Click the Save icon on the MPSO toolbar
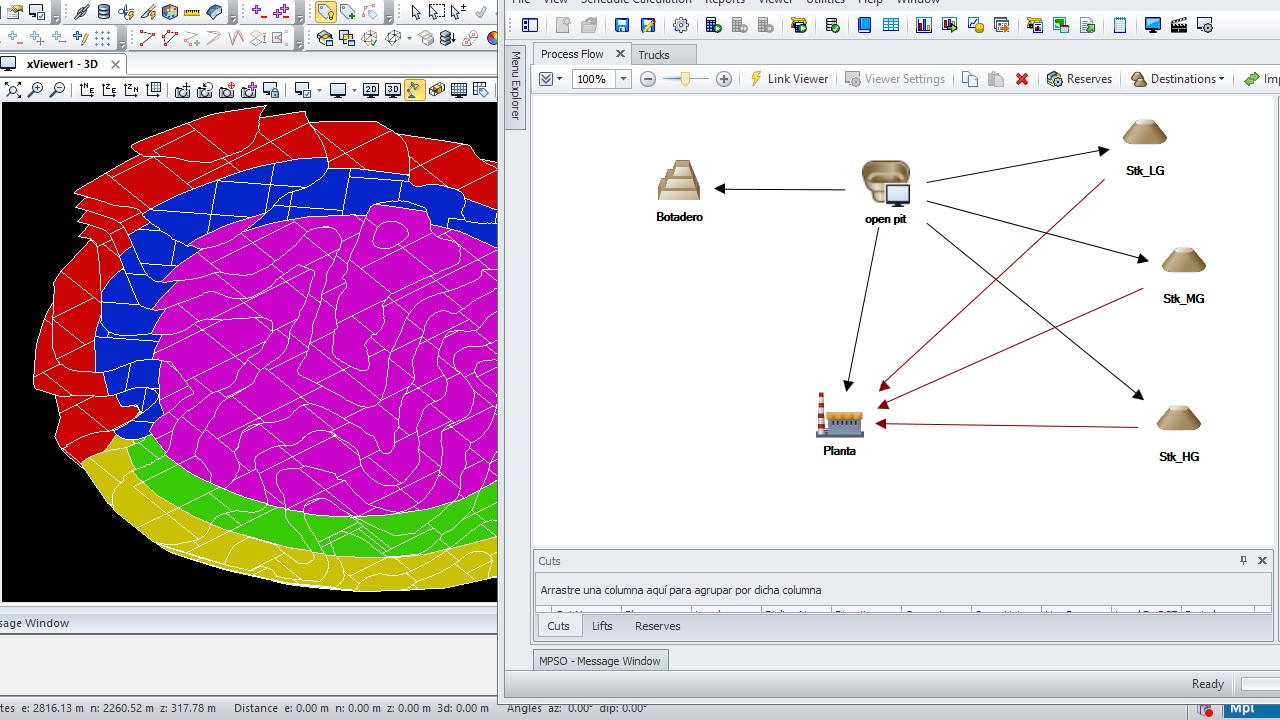 pyautogui.click(x=621, y=25)
